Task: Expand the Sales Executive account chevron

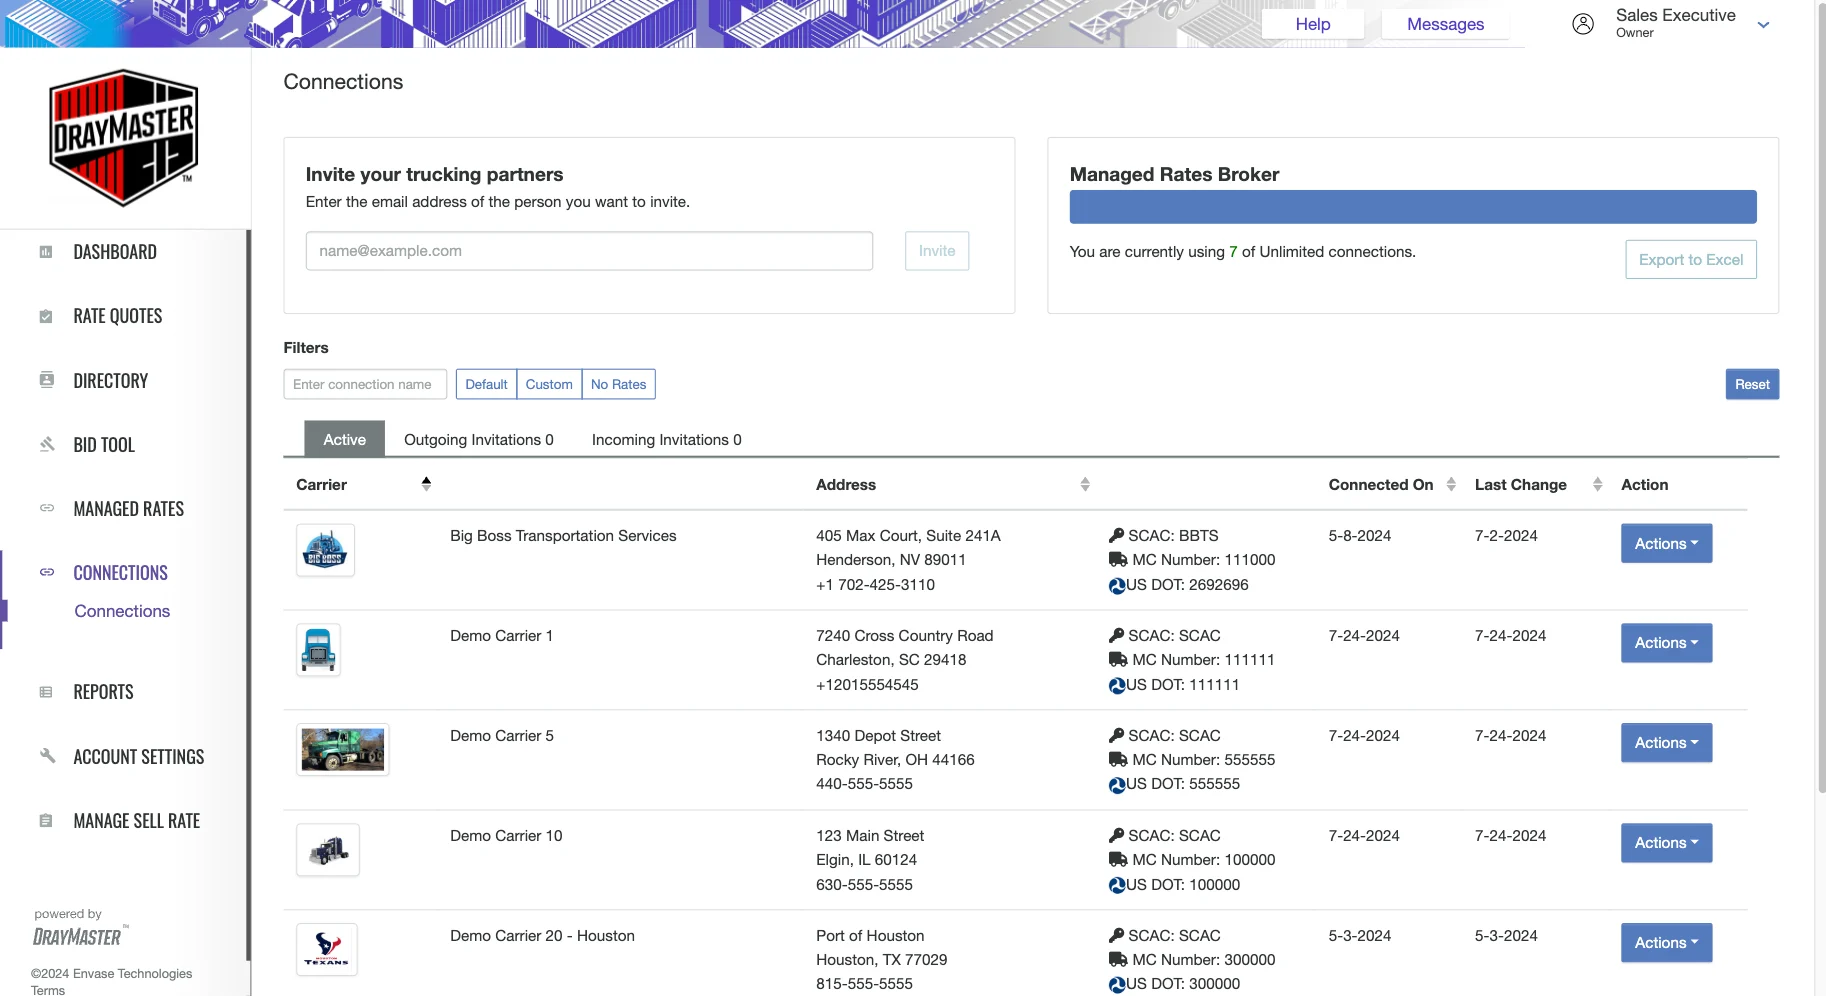Action: coord(1764,25)
